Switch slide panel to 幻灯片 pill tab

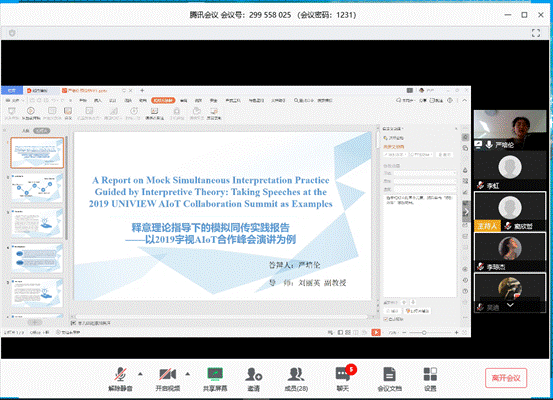pos(42,131)
